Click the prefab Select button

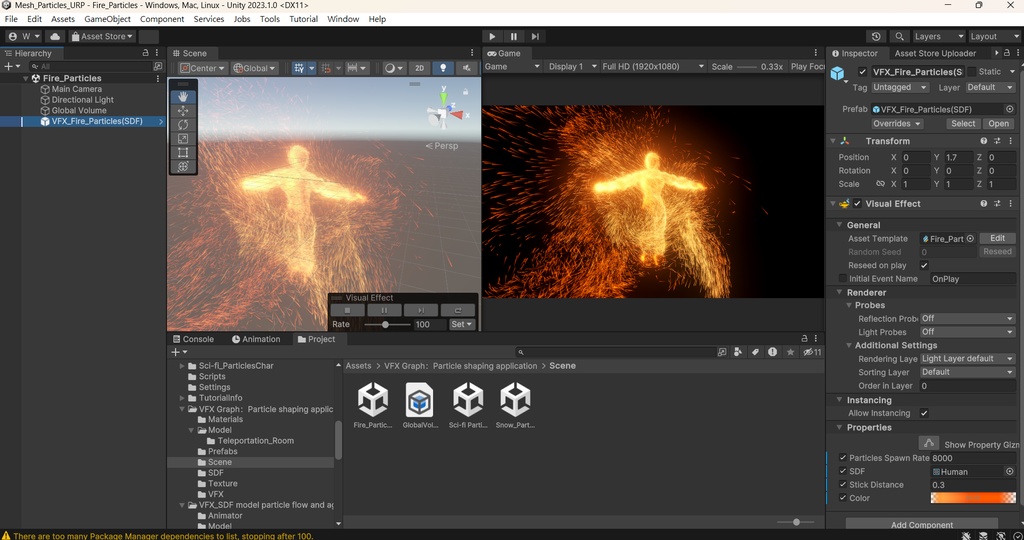(963, 123)
